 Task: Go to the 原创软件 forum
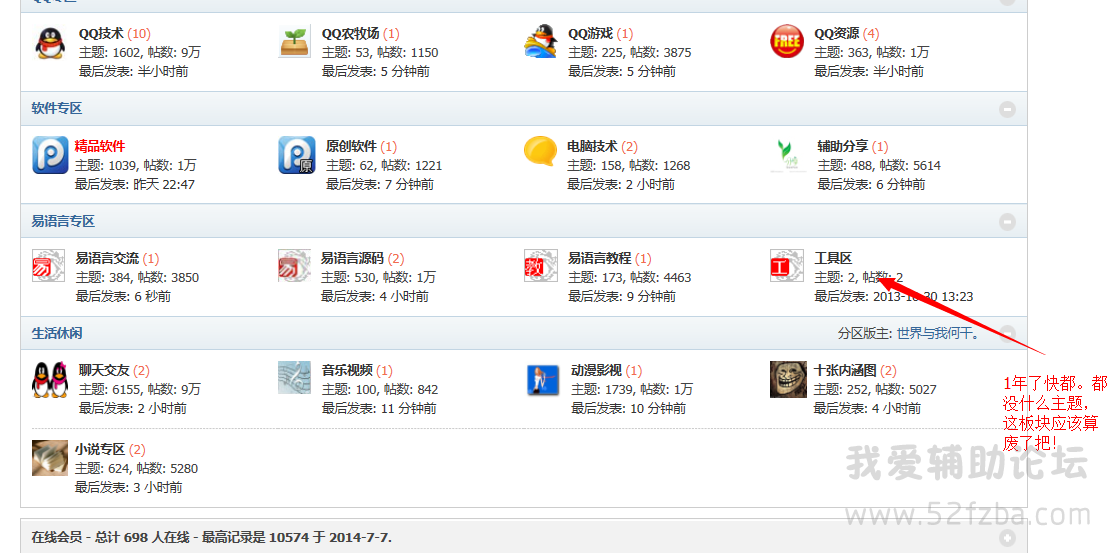coord(351,146)
